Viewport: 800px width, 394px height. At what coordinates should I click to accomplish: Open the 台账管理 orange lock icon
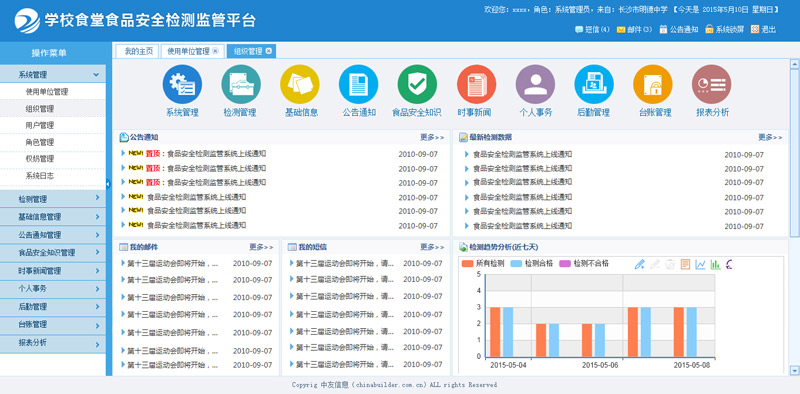653,84
